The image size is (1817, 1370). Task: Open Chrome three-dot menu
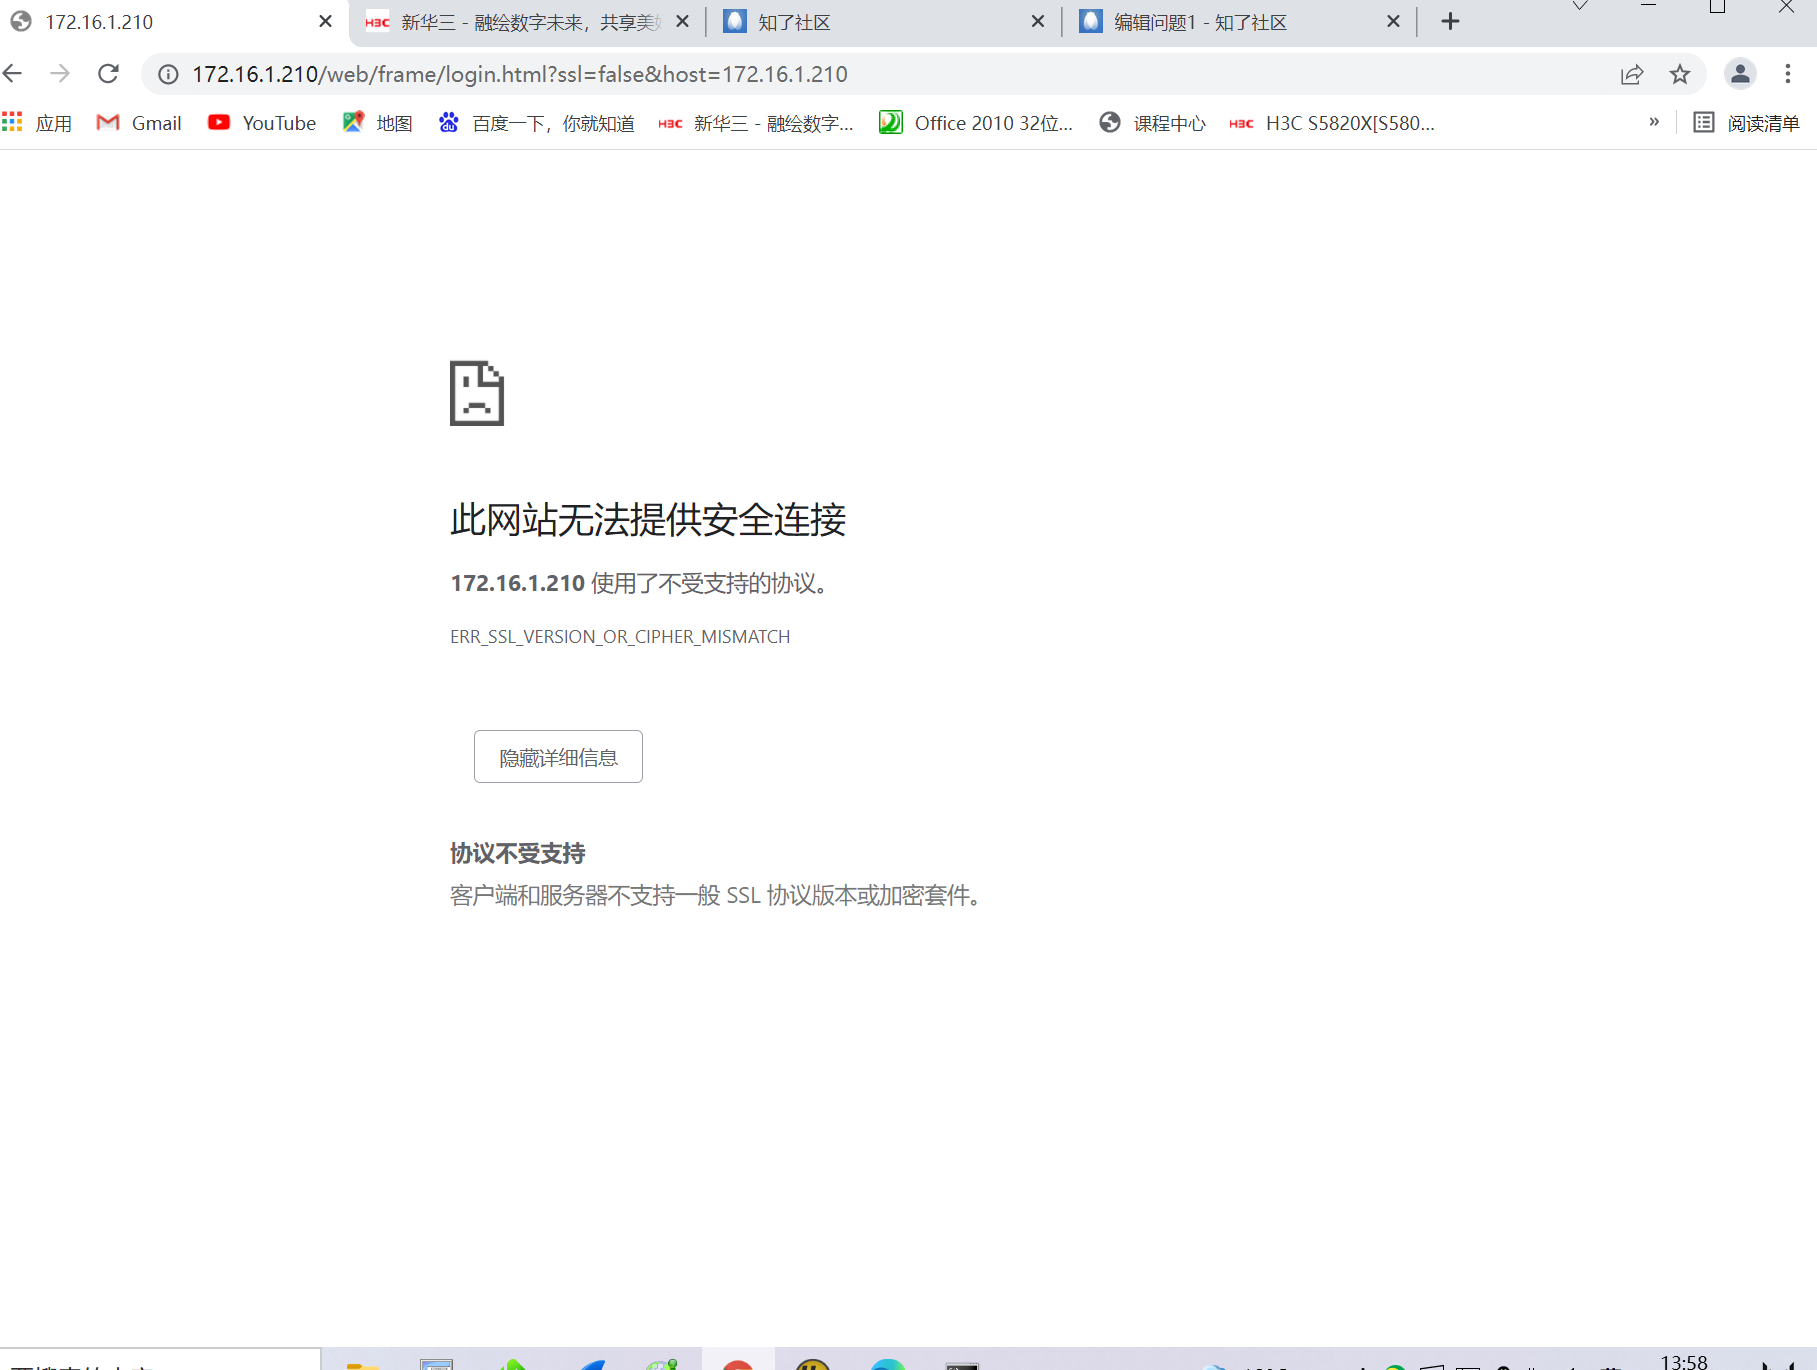coord(1788,74)
